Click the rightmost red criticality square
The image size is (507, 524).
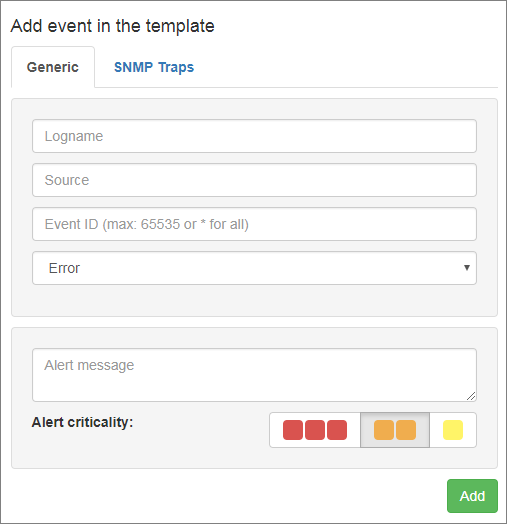337,430
